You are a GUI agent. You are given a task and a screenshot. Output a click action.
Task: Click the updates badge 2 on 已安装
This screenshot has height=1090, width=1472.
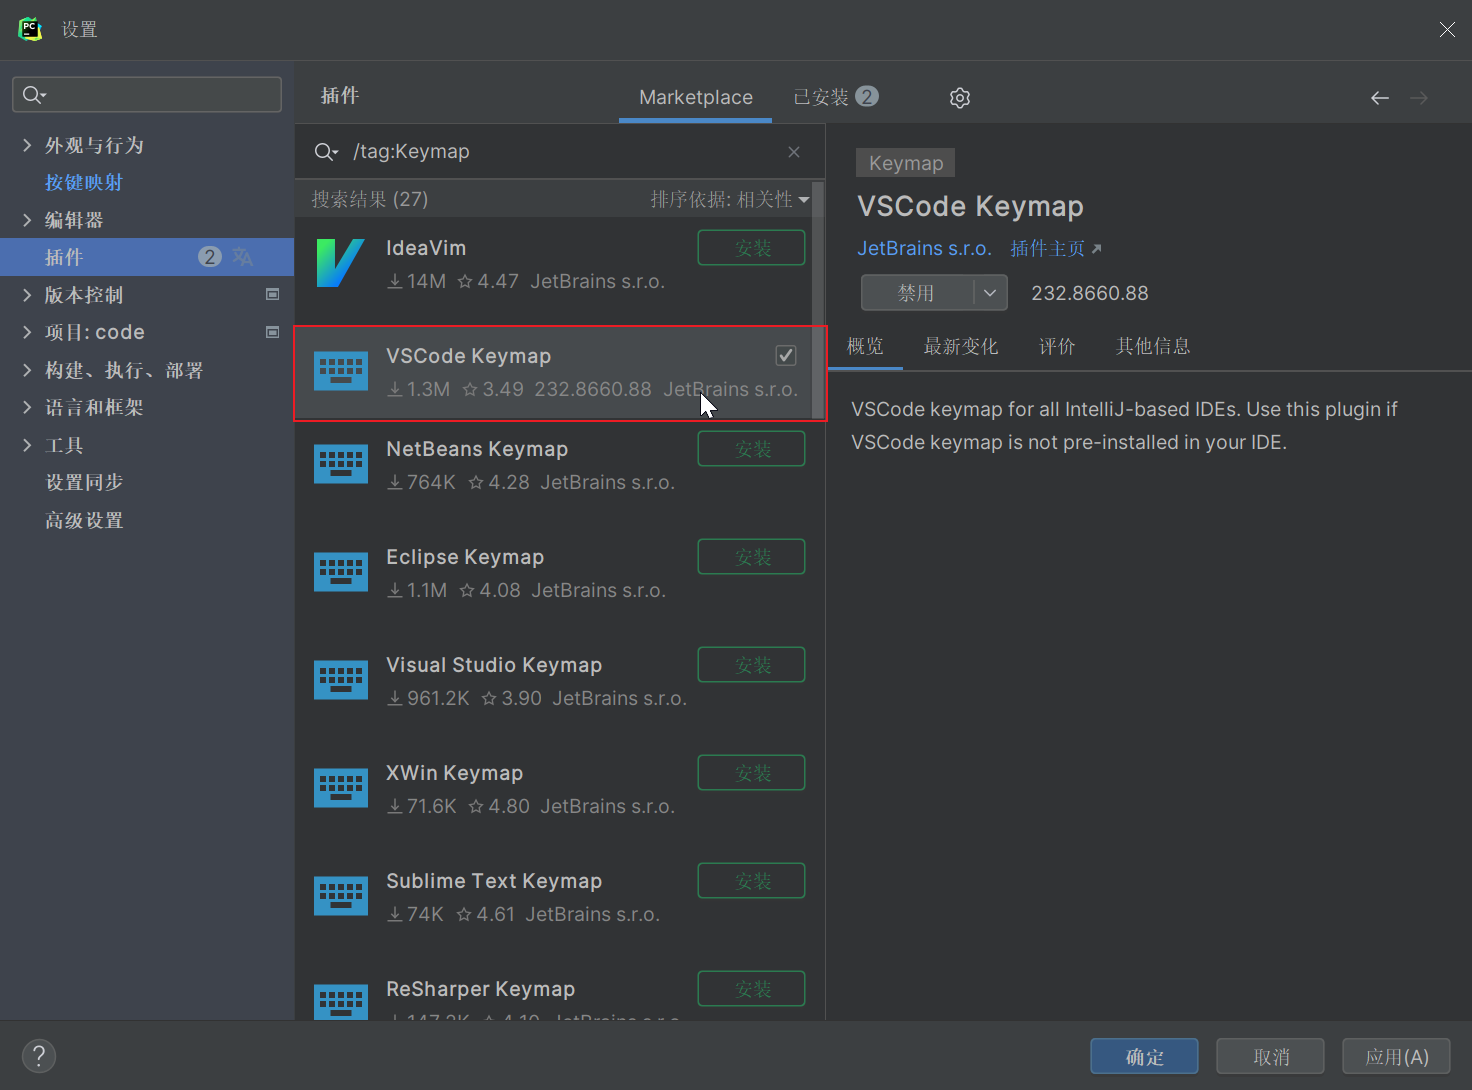coord(867,96)
